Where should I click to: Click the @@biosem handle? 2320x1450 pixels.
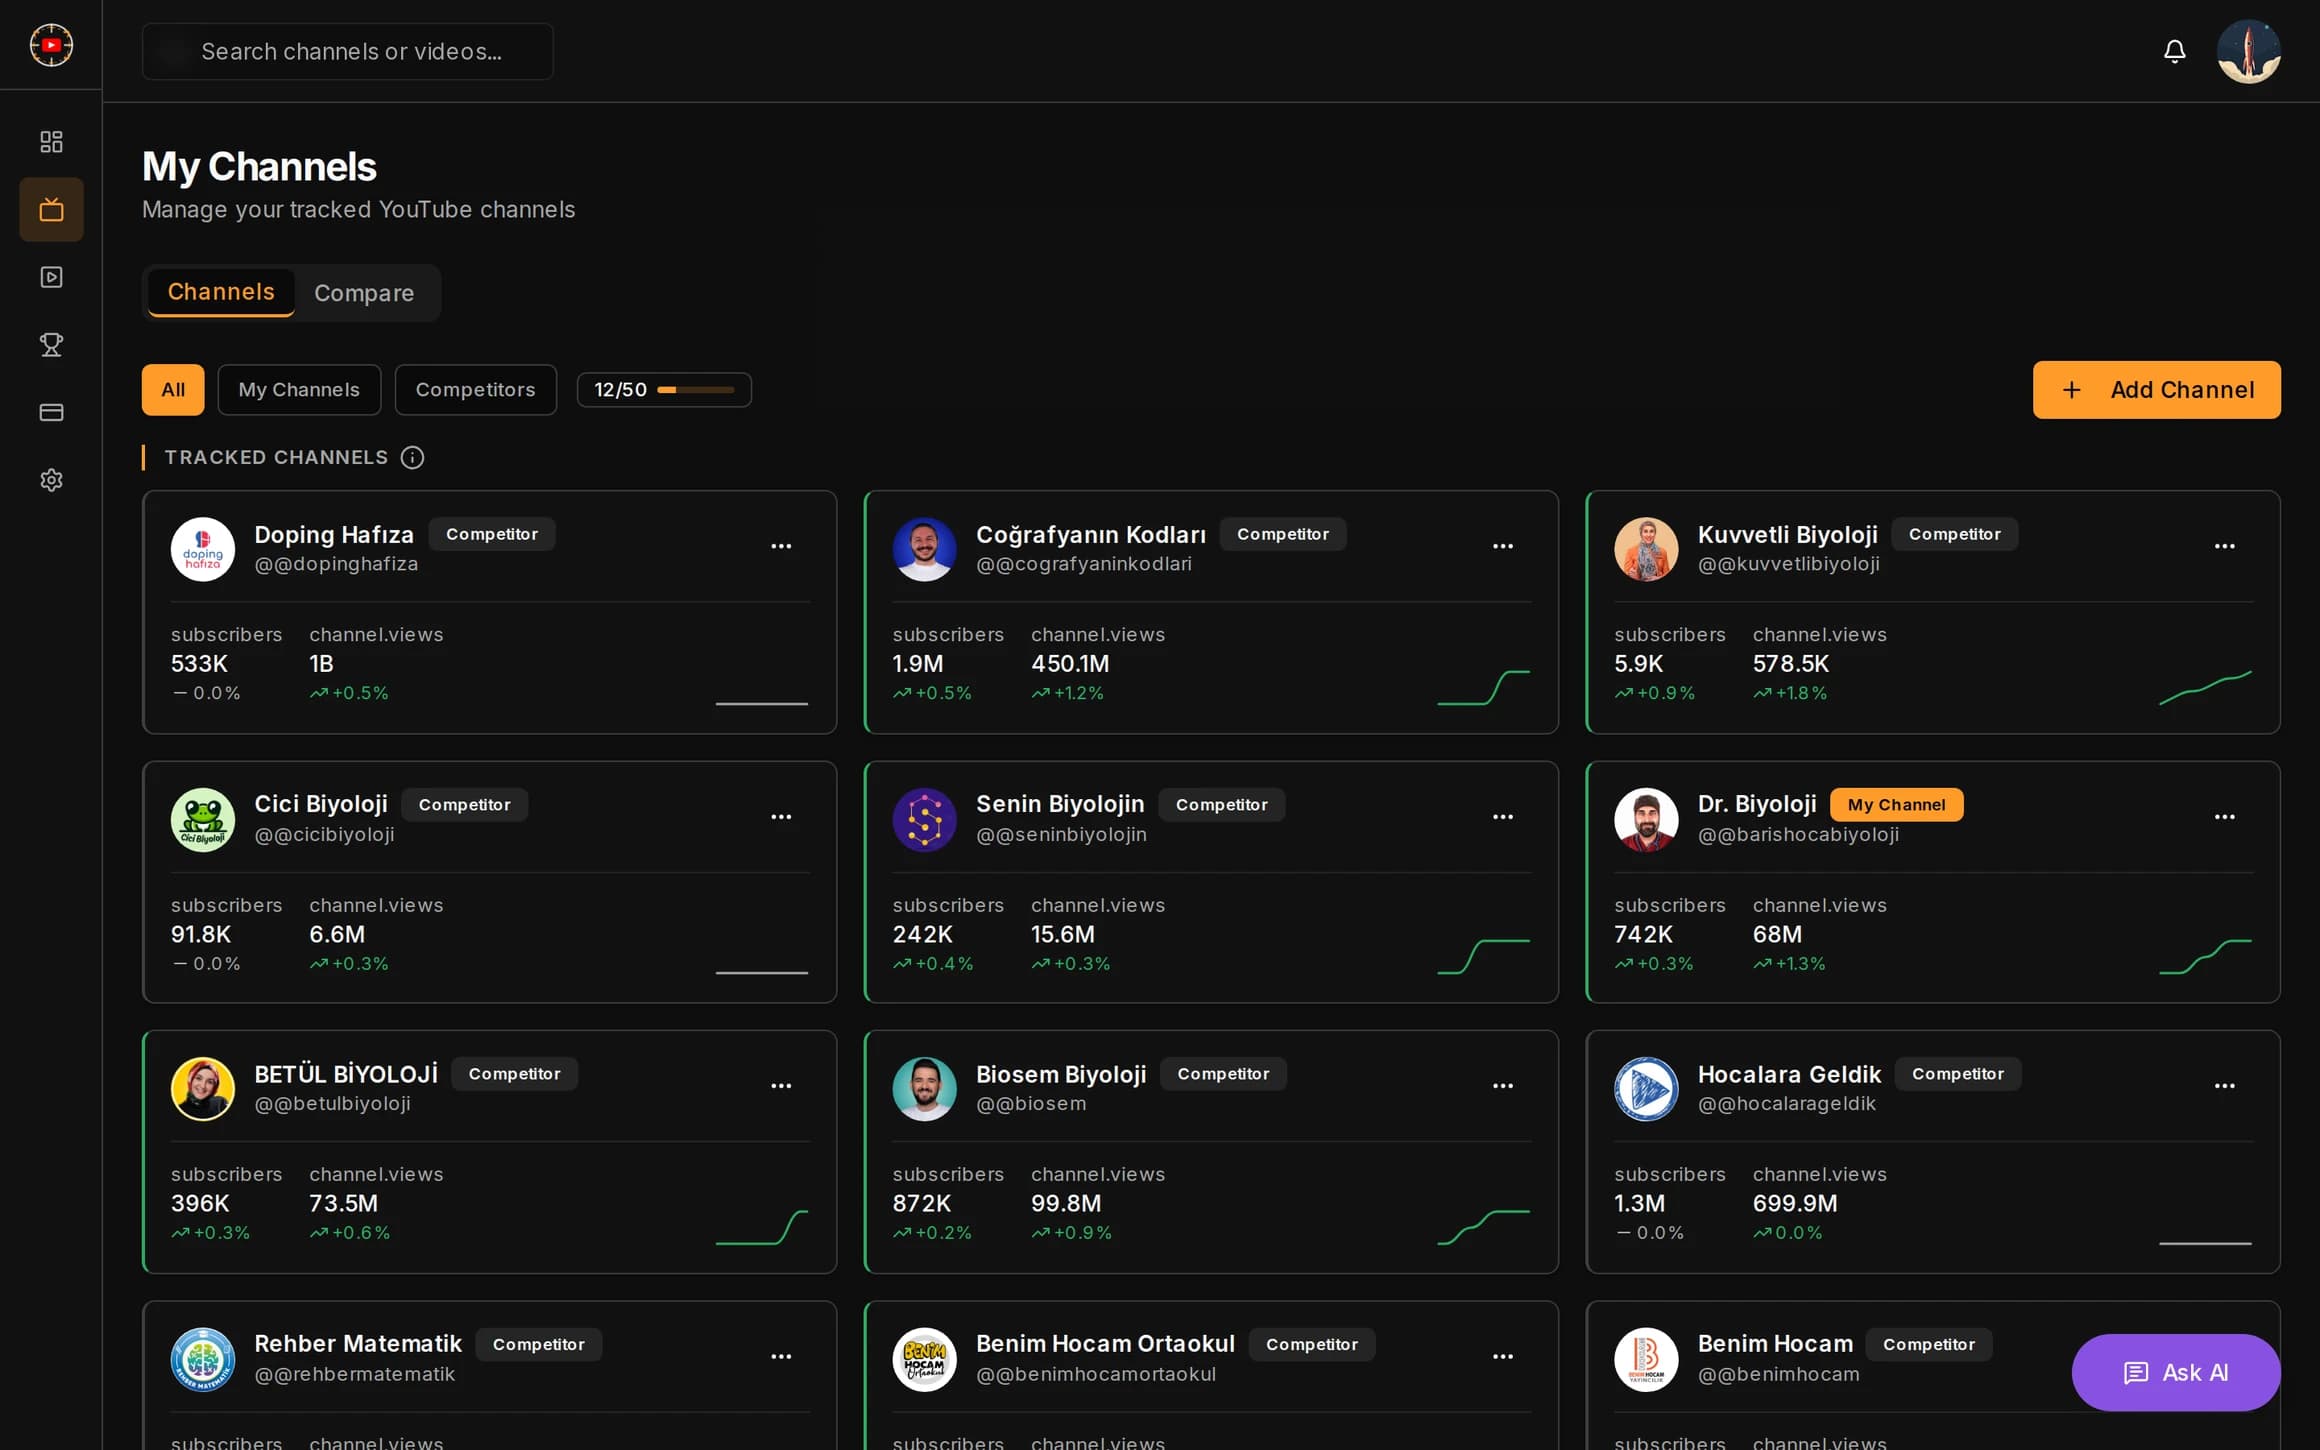pyautogui.click(x=1031, y=1103)
